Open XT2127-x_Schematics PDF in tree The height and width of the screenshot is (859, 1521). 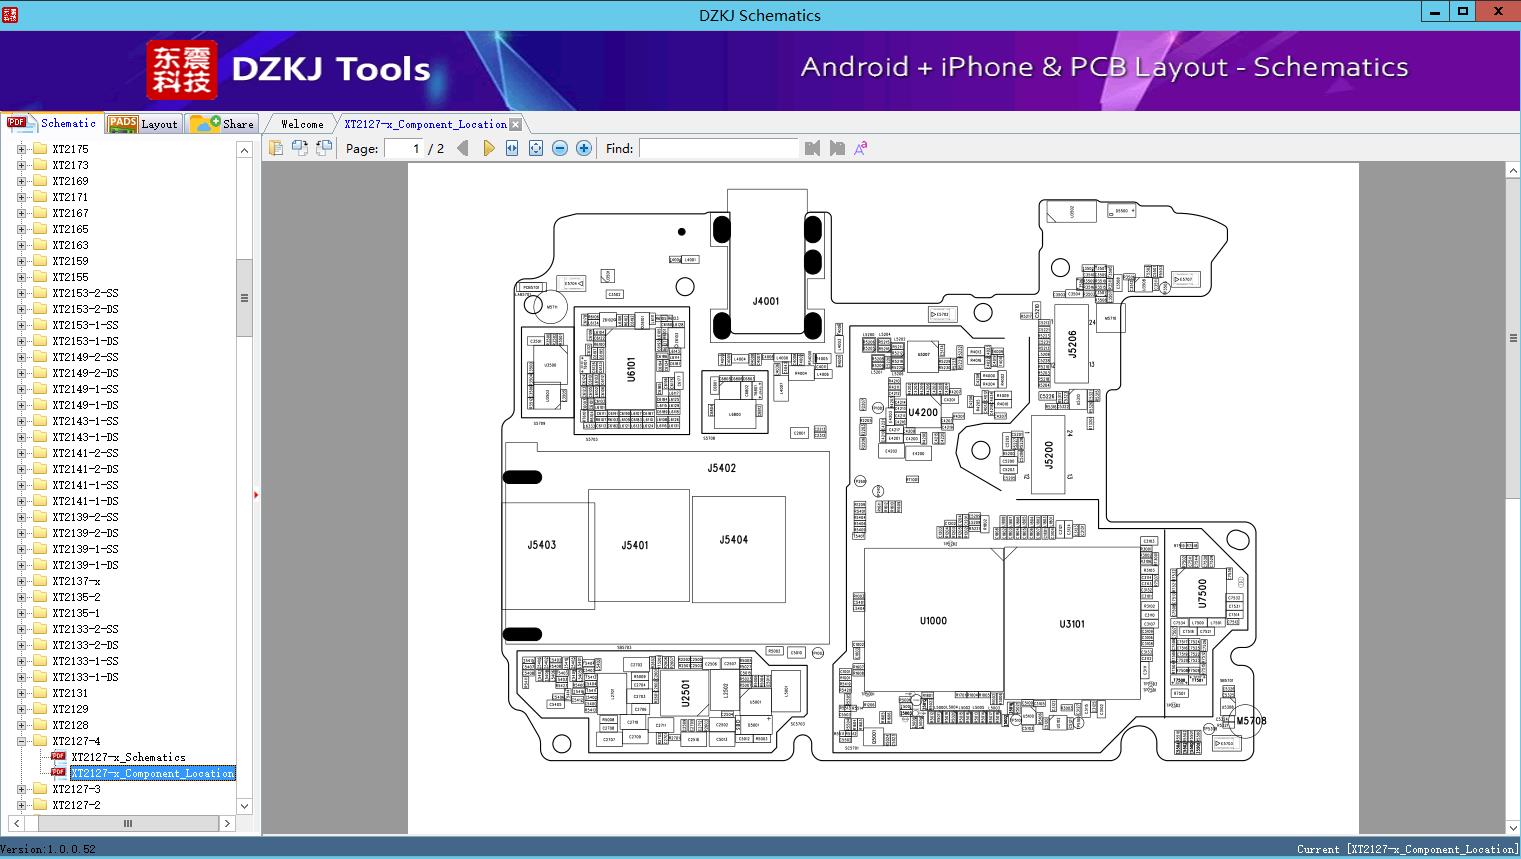[128, 757]
